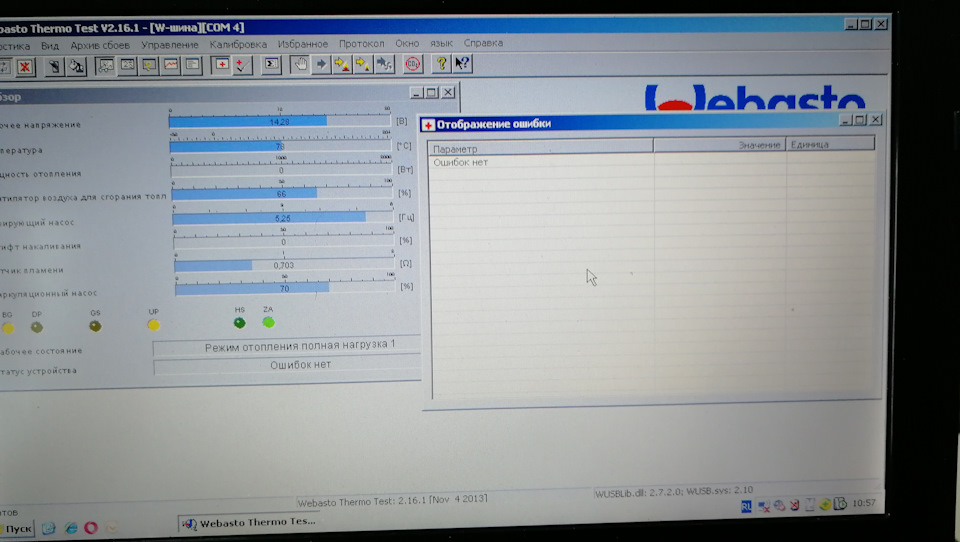Click the yellow question mark help icon

coord(441,63)
